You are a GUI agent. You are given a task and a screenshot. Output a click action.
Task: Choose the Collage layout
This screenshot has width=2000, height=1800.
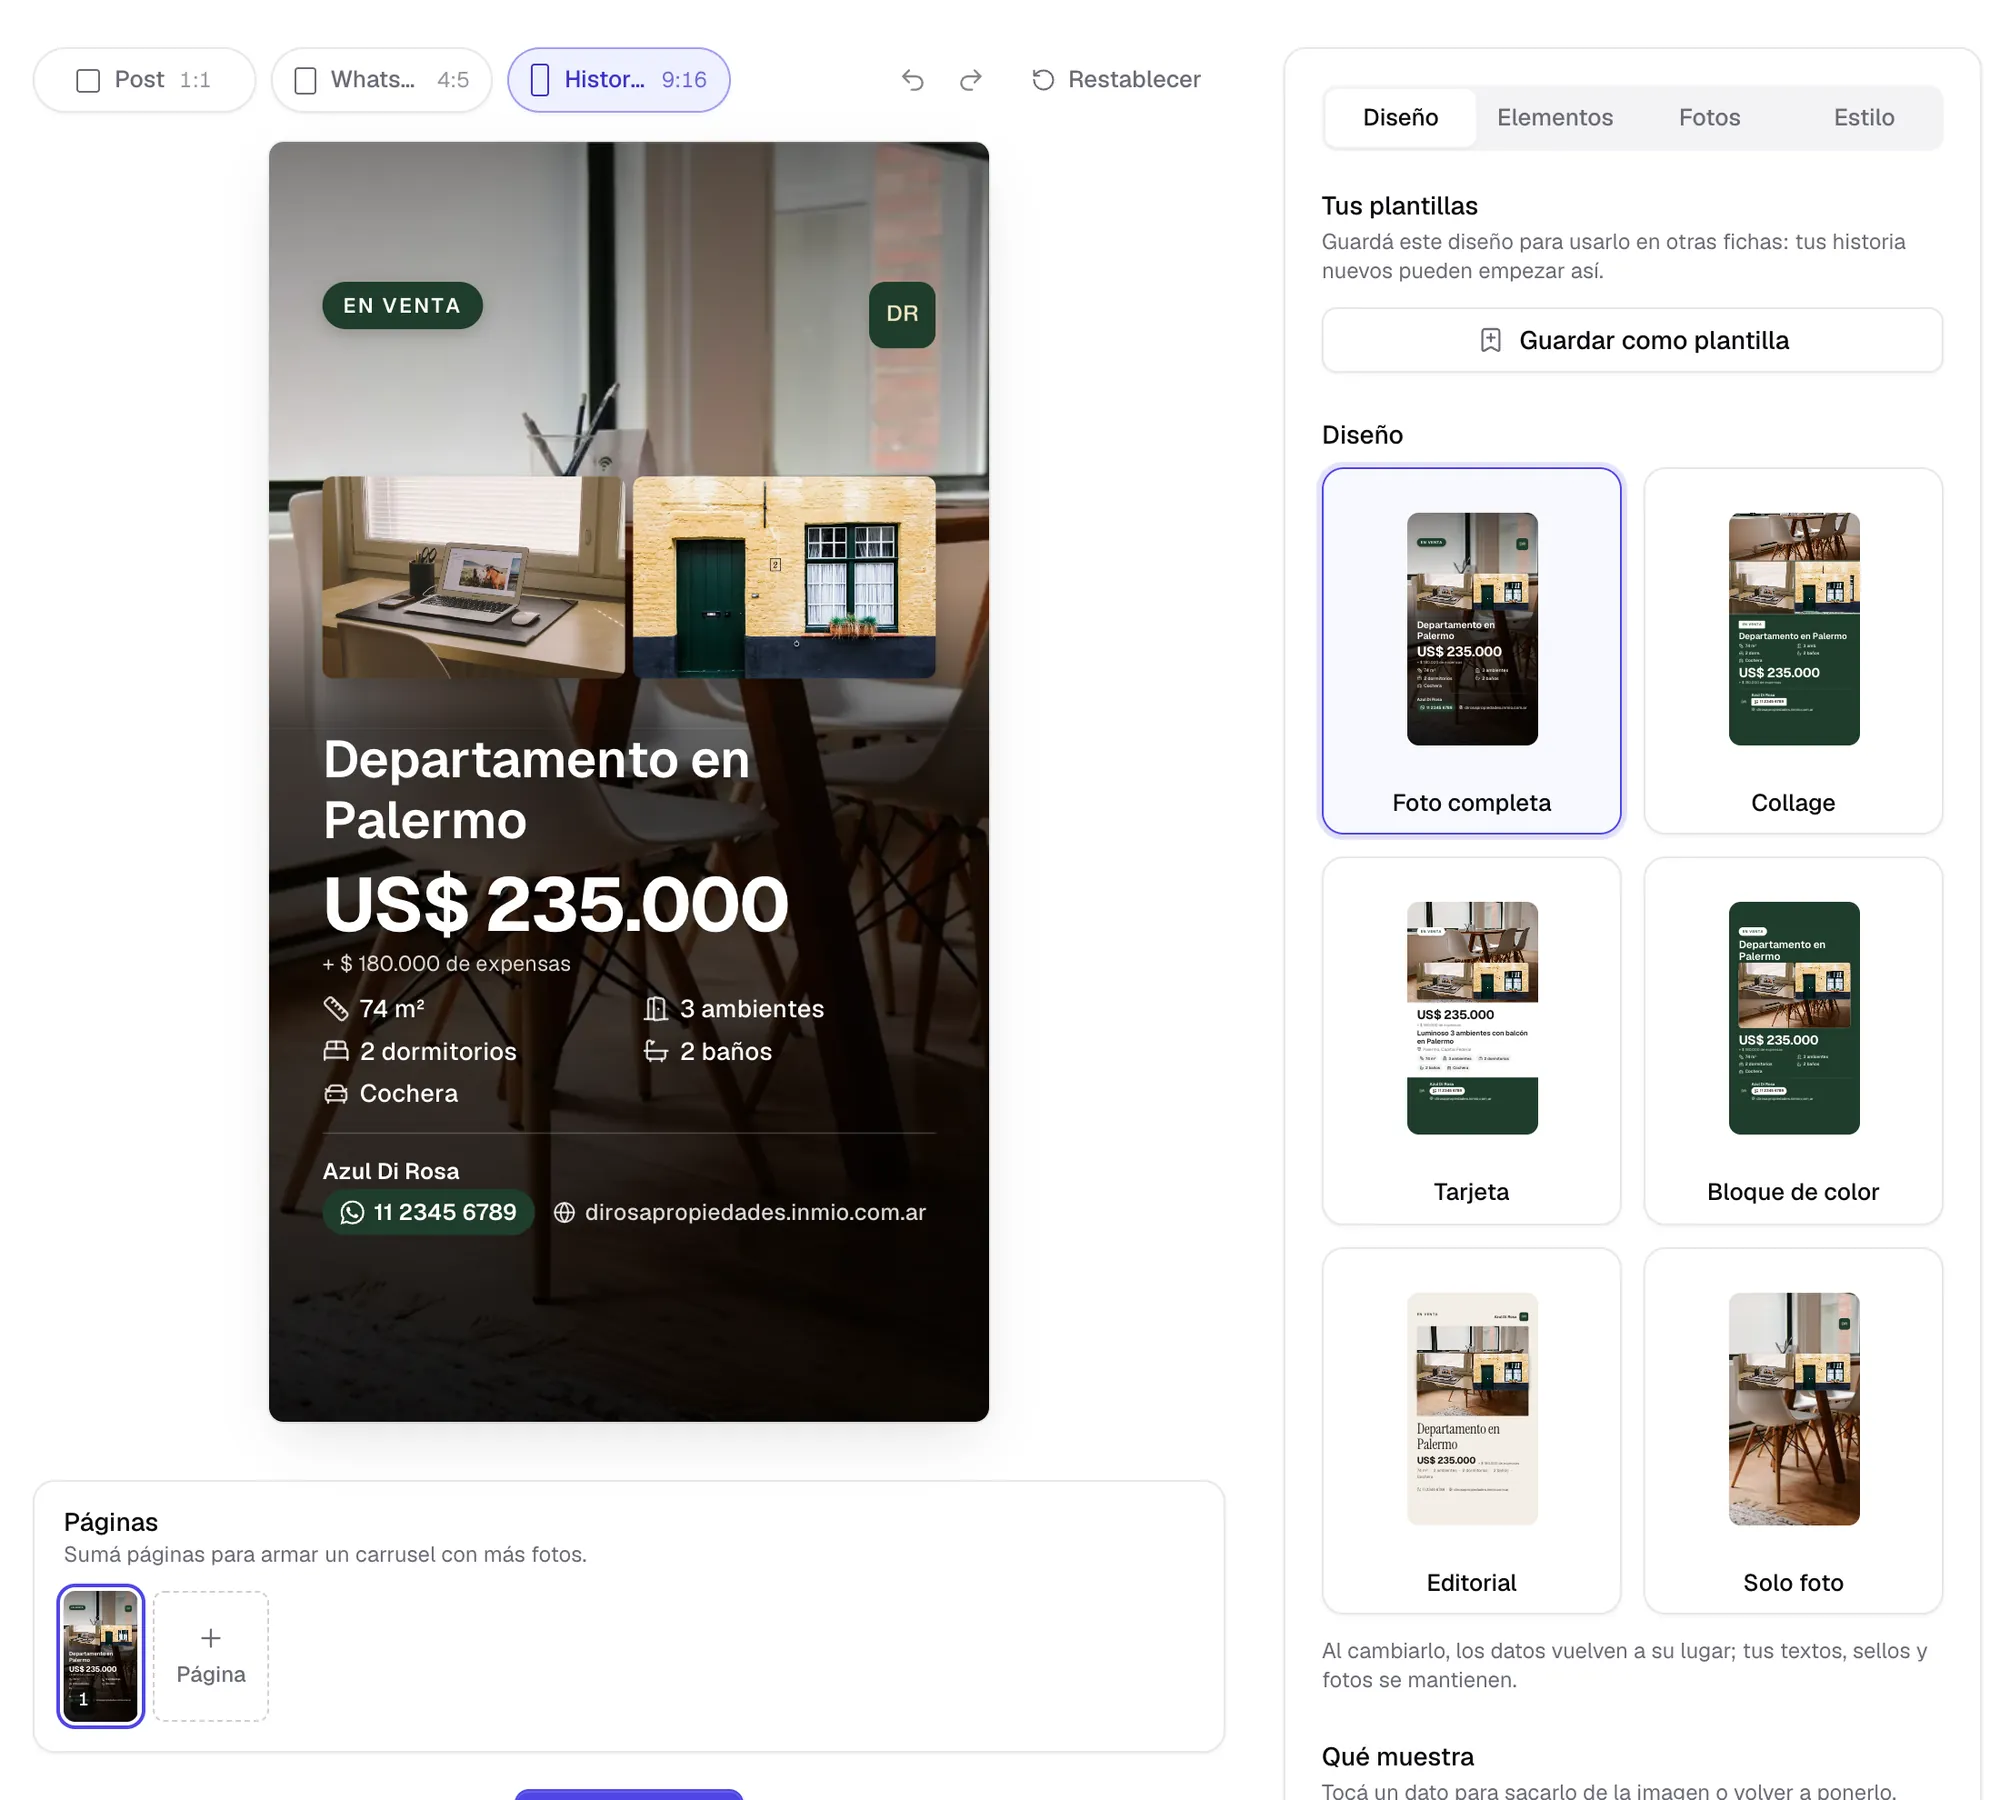1793,651
